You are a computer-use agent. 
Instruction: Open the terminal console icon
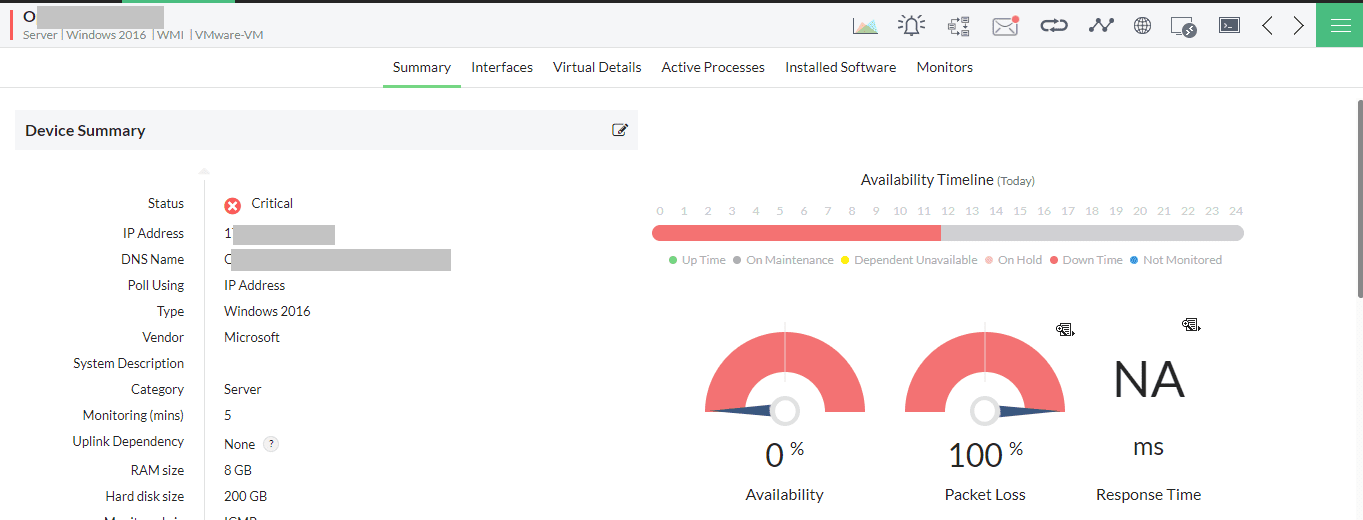click(1229, 26)
